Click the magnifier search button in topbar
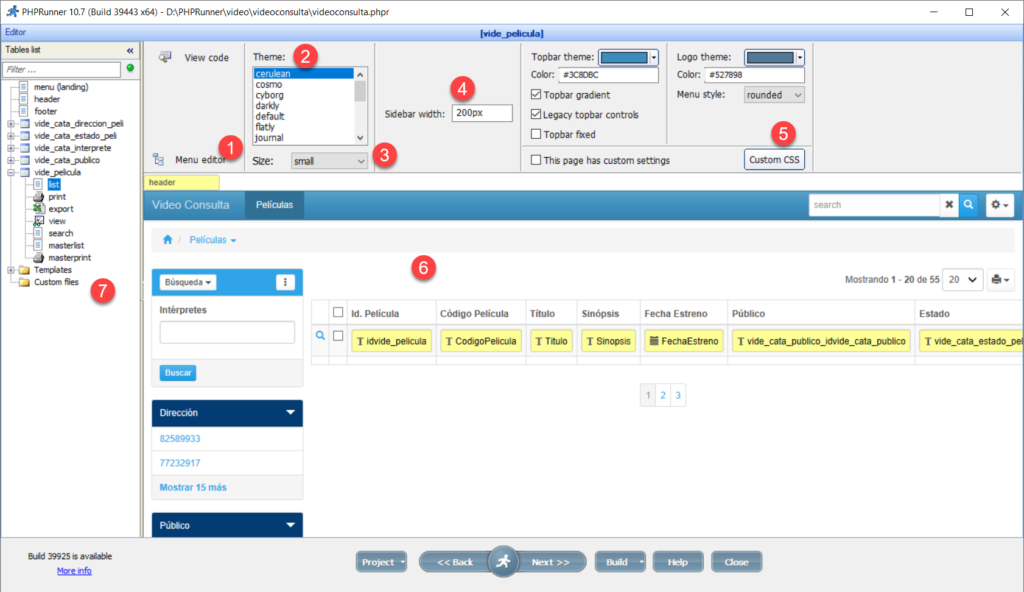Image resolution: width=1024 pixels, height=592 pixels. (x=968, y=205)
